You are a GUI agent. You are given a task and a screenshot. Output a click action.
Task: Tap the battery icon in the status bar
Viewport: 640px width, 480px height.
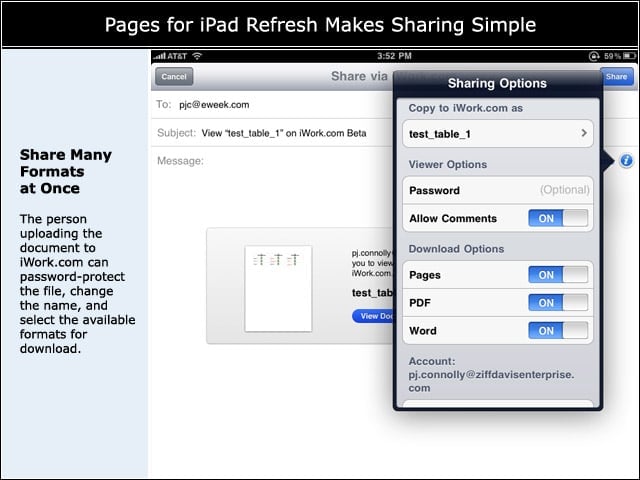coord(629,56)
